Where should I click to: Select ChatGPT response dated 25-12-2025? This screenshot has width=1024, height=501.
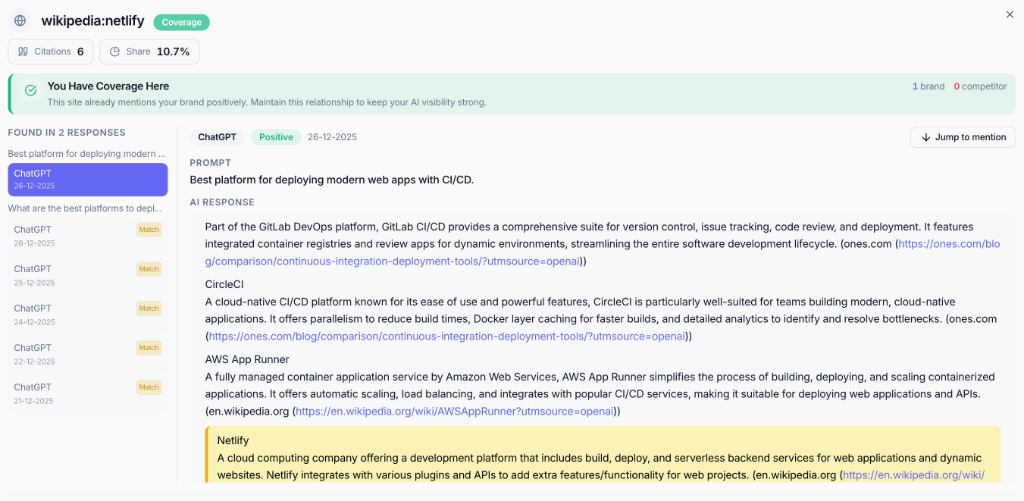tap(88, 275)
